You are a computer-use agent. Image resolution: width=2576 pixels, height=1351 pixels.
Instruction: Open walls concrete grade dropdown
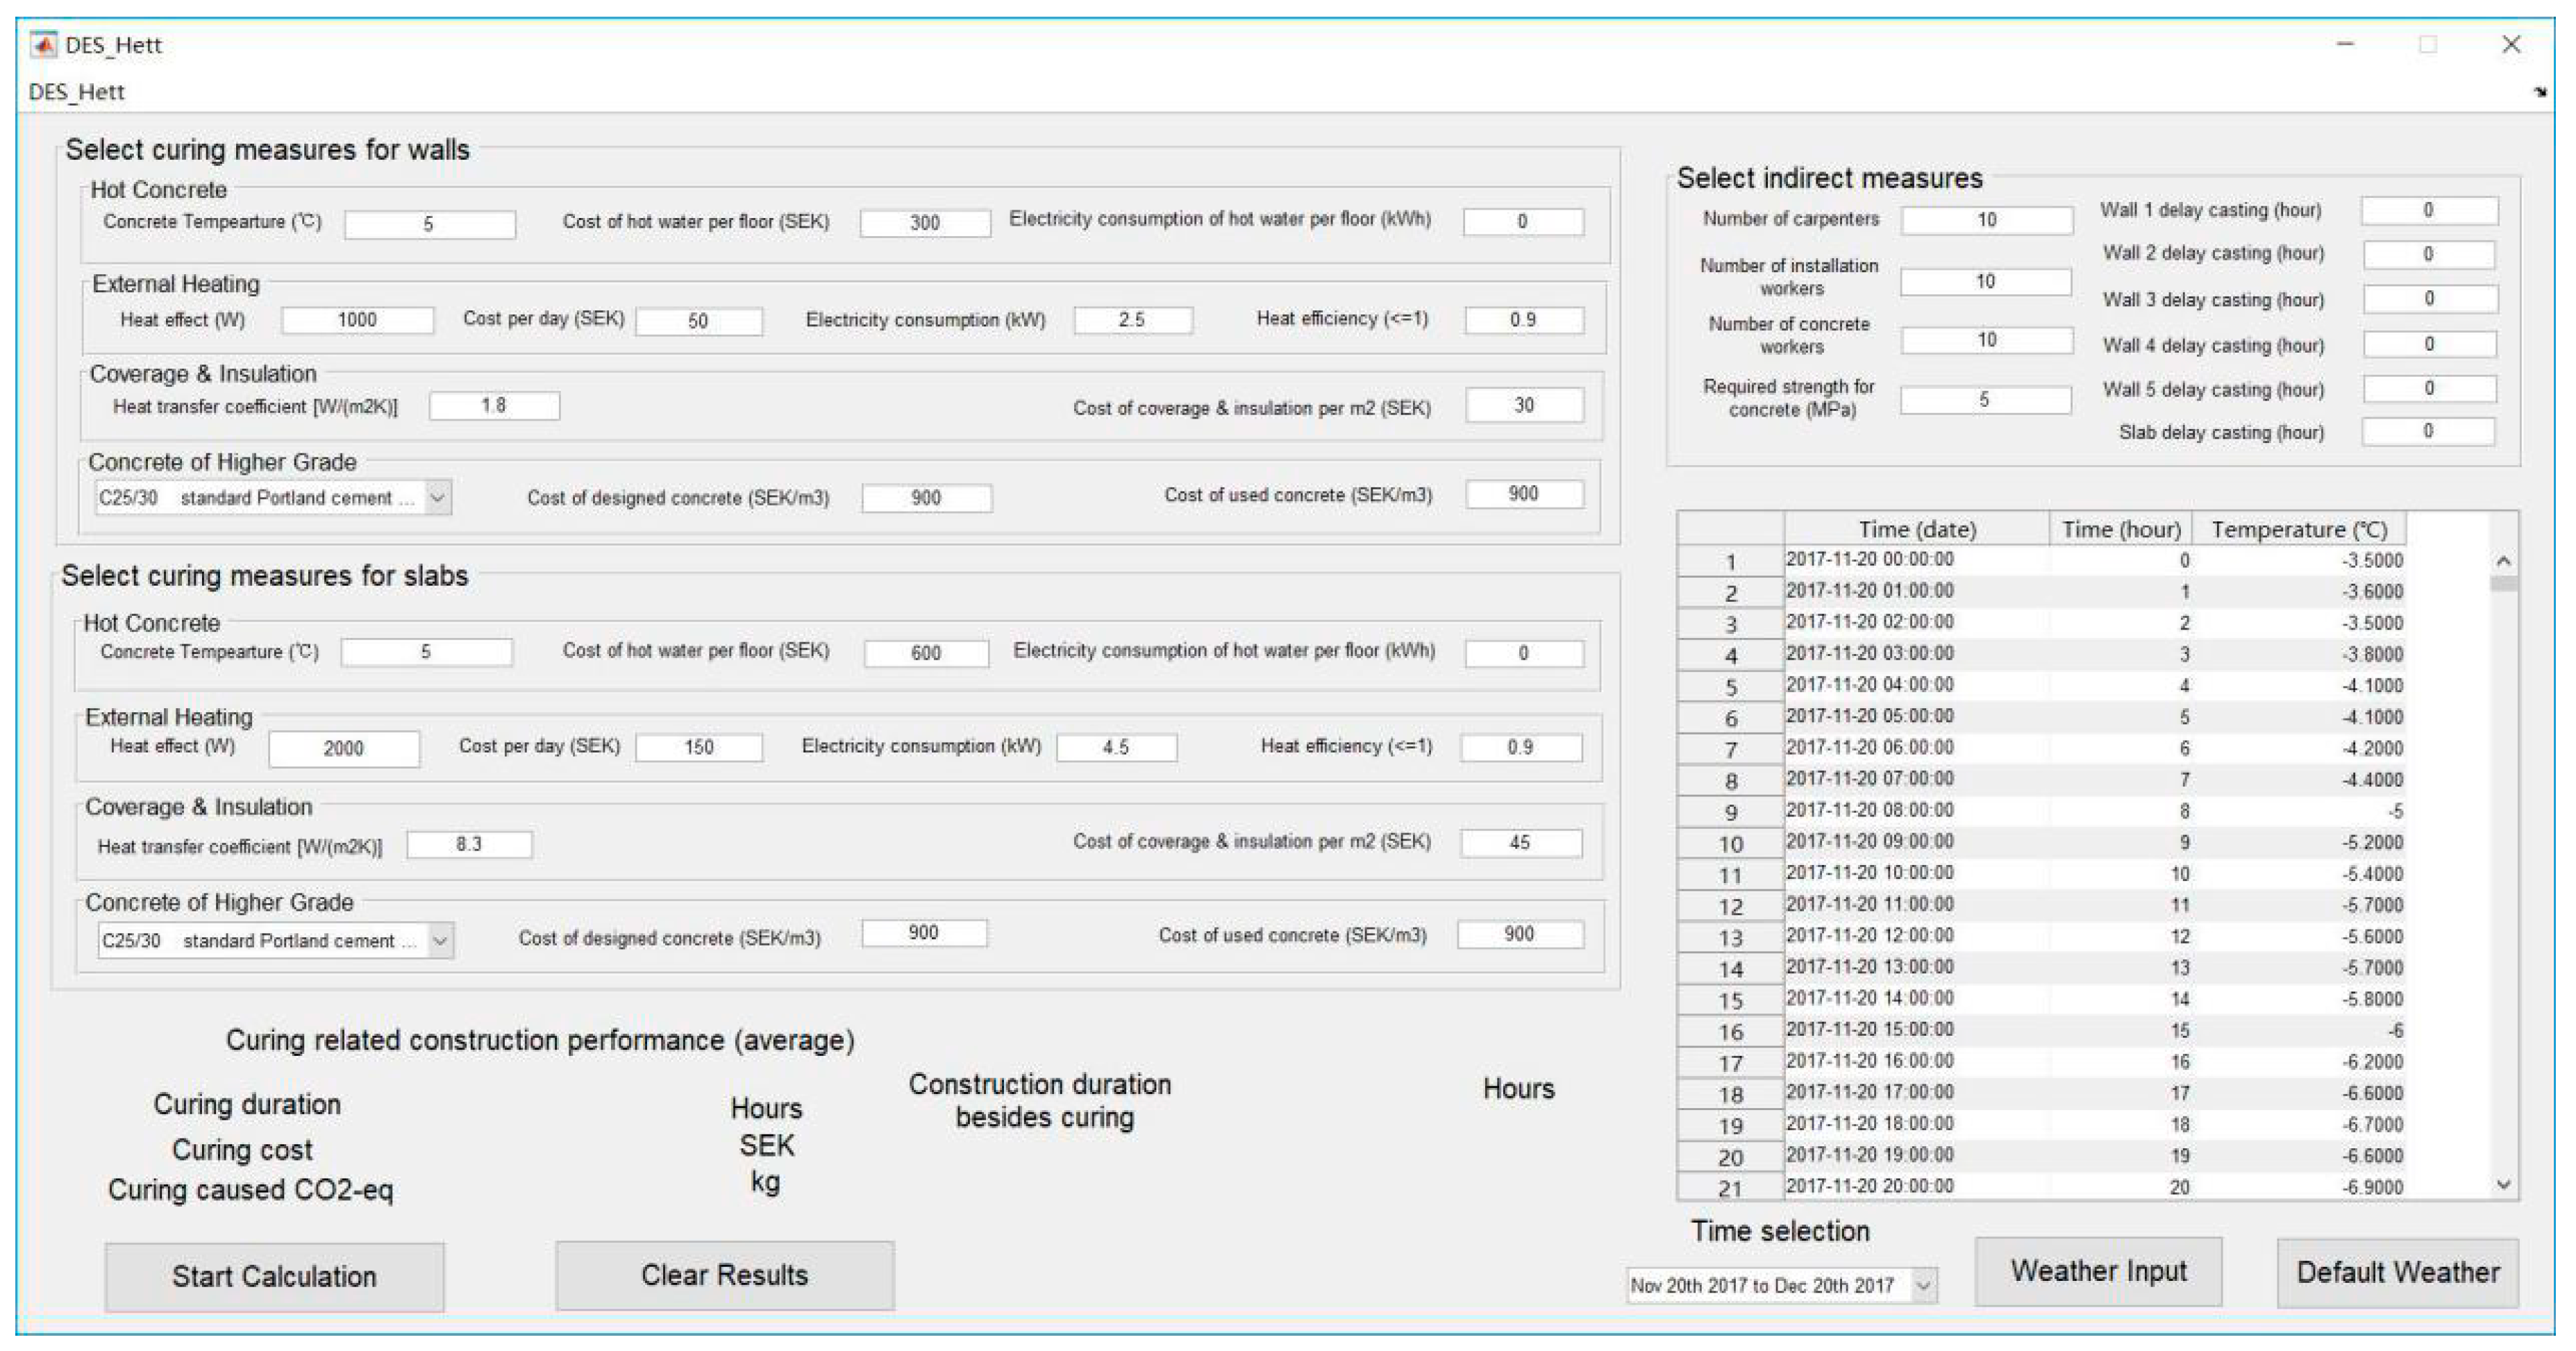click(438, 497)
